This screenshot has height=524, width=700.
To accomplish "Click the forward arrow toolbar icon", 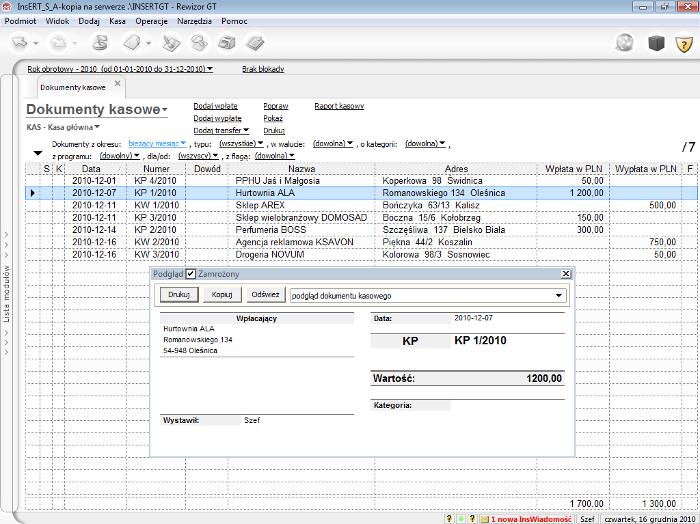I will point(59,43).
